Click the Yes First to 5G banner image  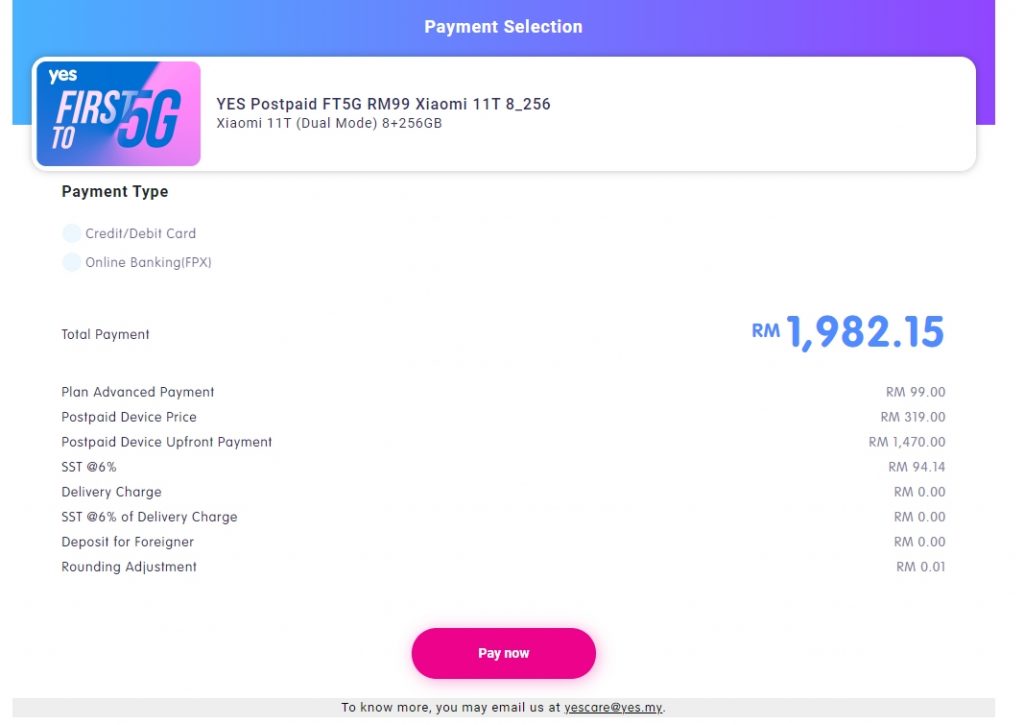coord(119,114)
